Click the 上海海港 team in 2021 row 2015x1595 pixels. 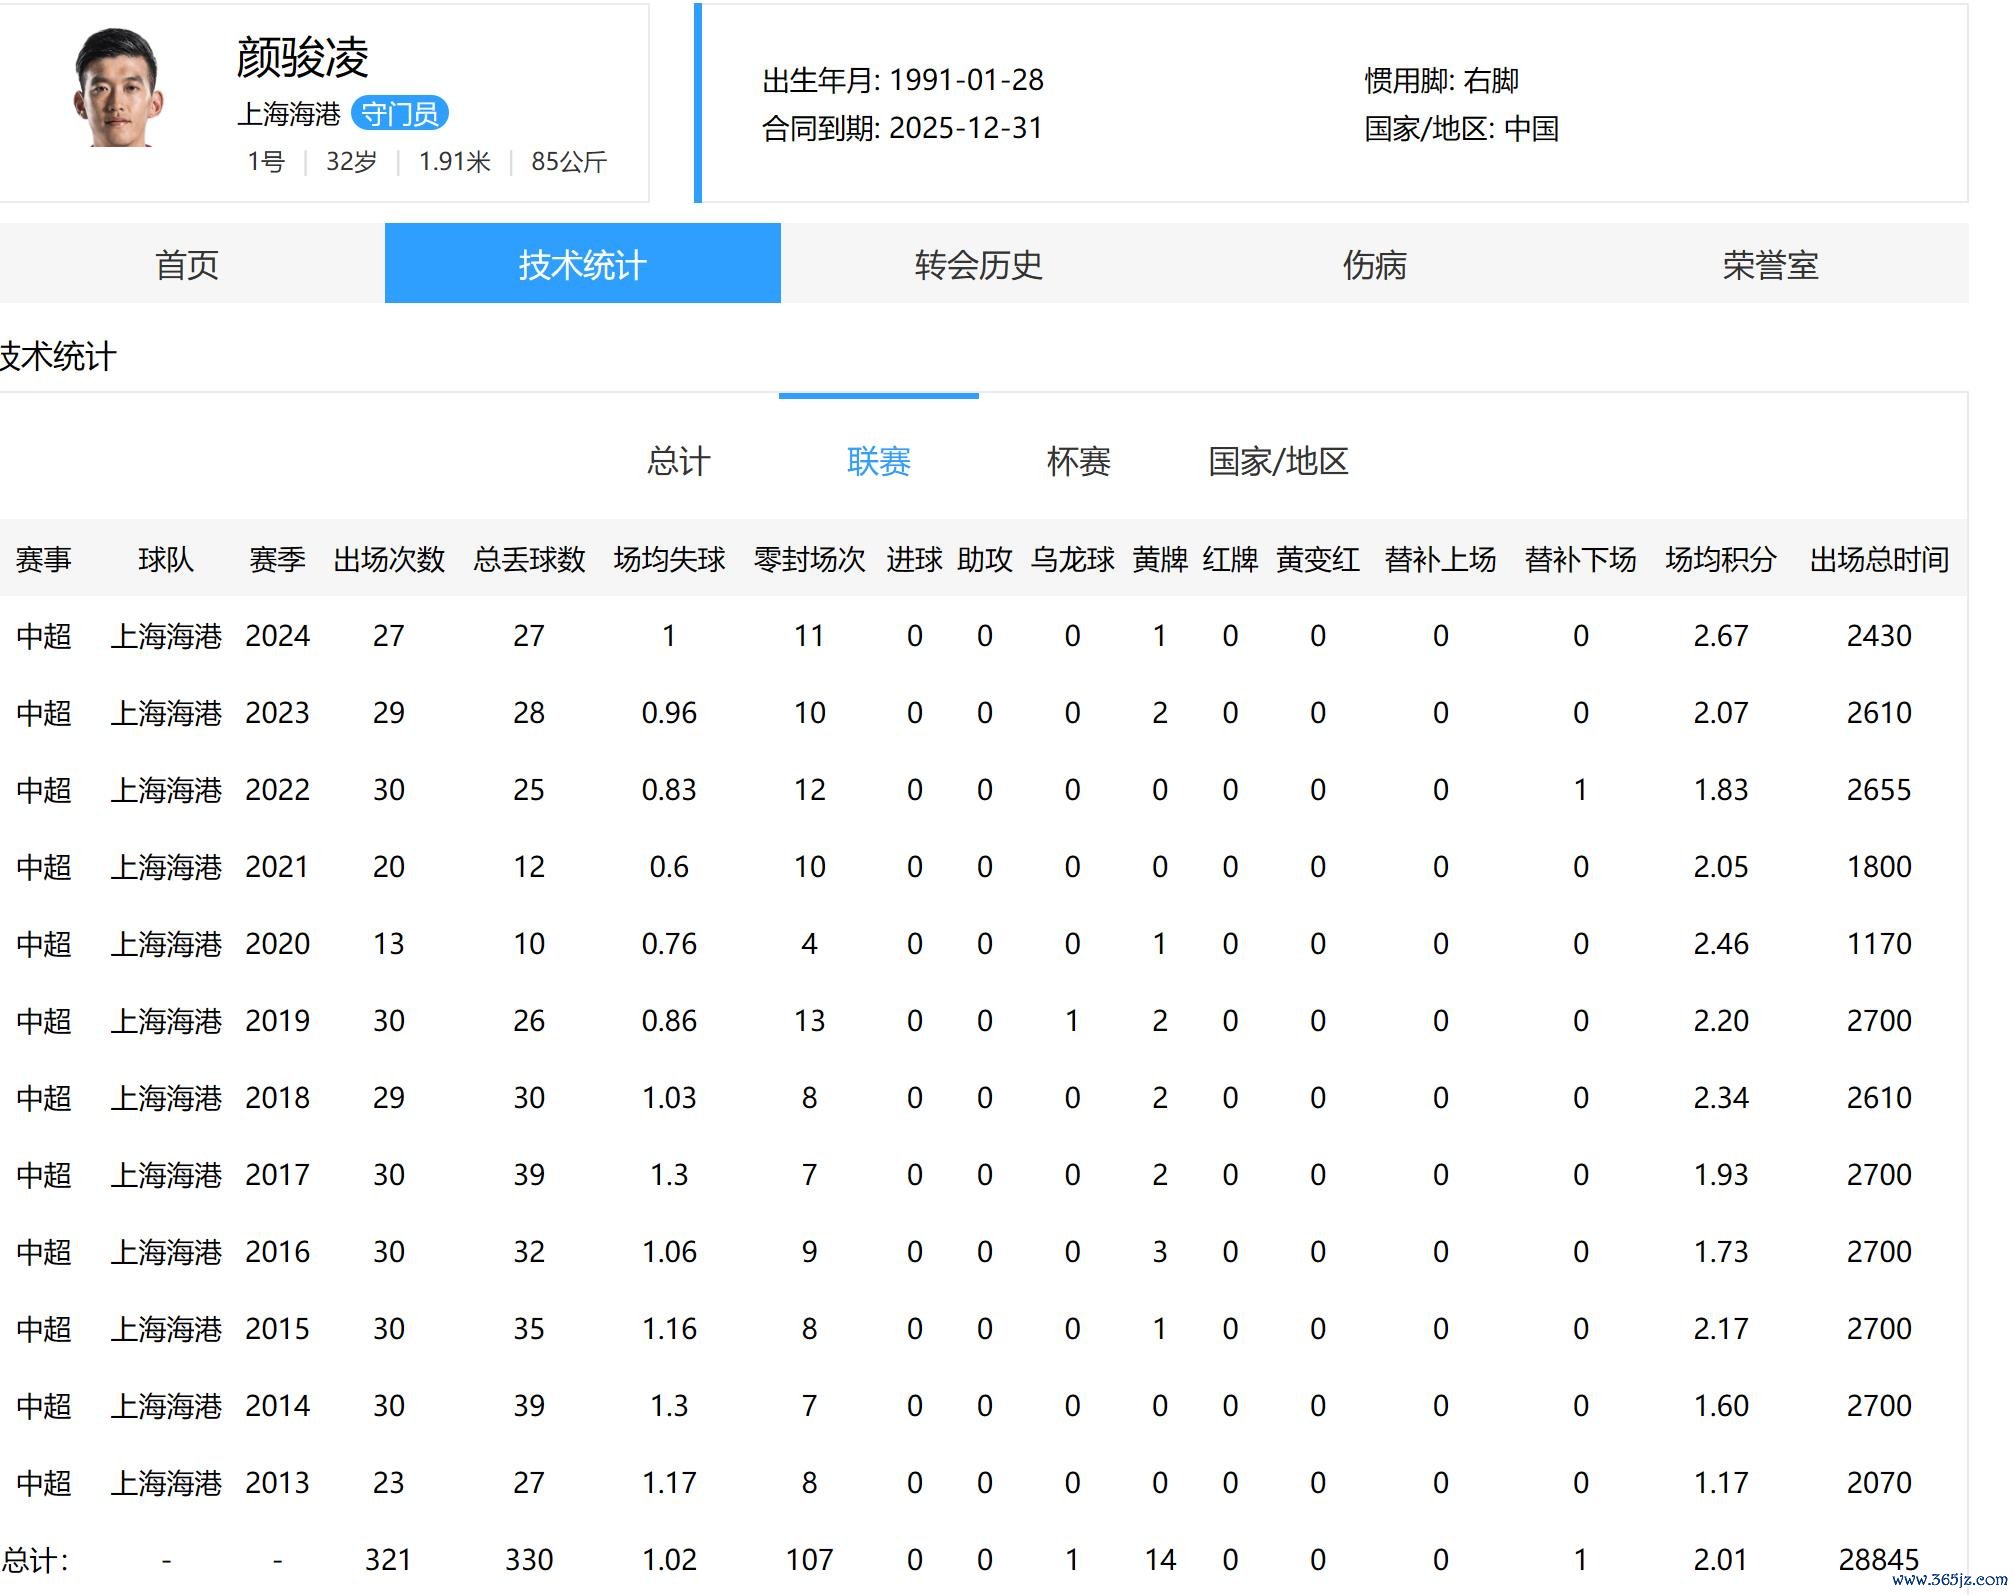coord(166,867)
